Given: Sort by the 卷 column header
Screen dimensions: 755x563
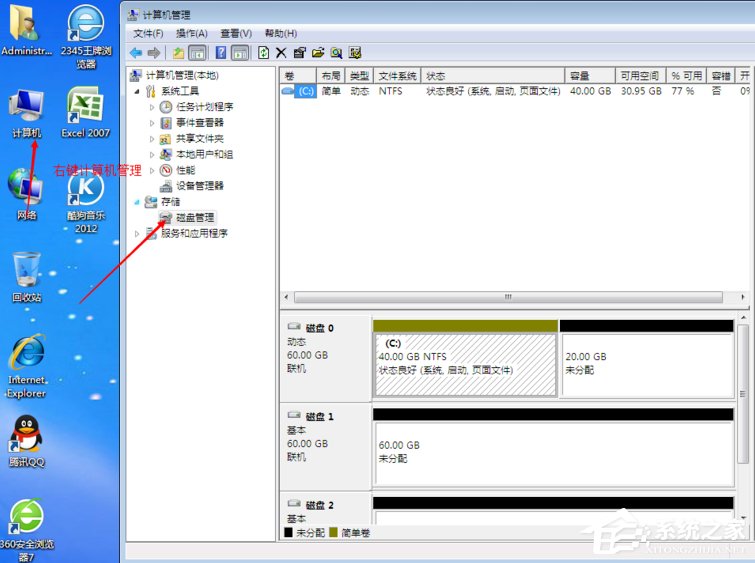Looking at the screenshot, I should point(298,76).
